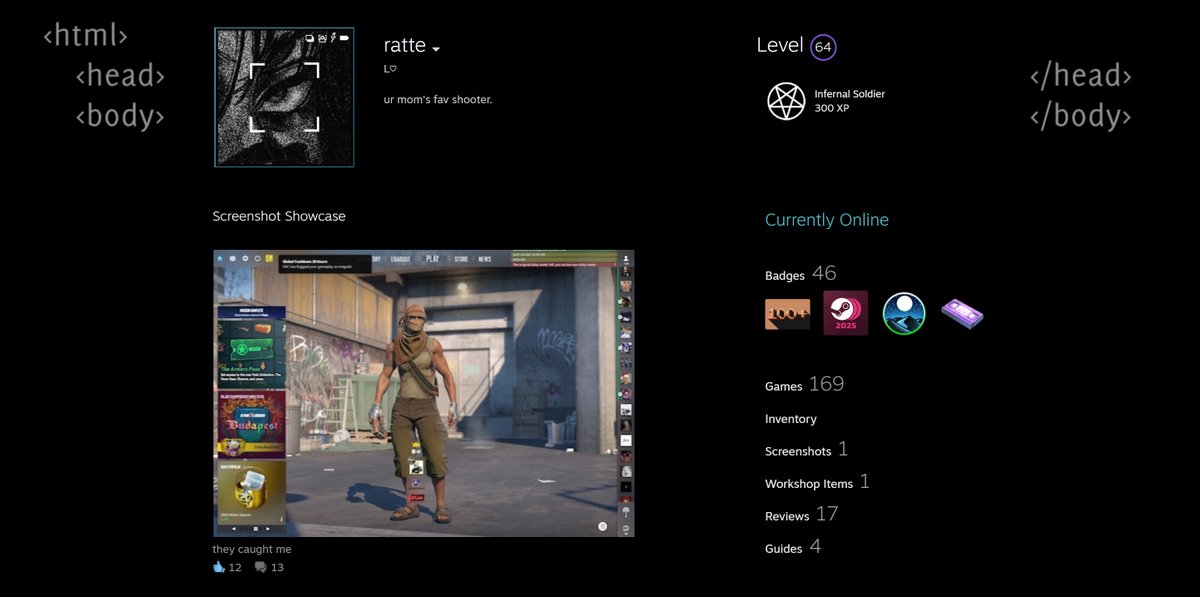Screen dimensions: 1200x597
Task: Click the thumbs-up rating icon
Action: [x=219, y=567]
